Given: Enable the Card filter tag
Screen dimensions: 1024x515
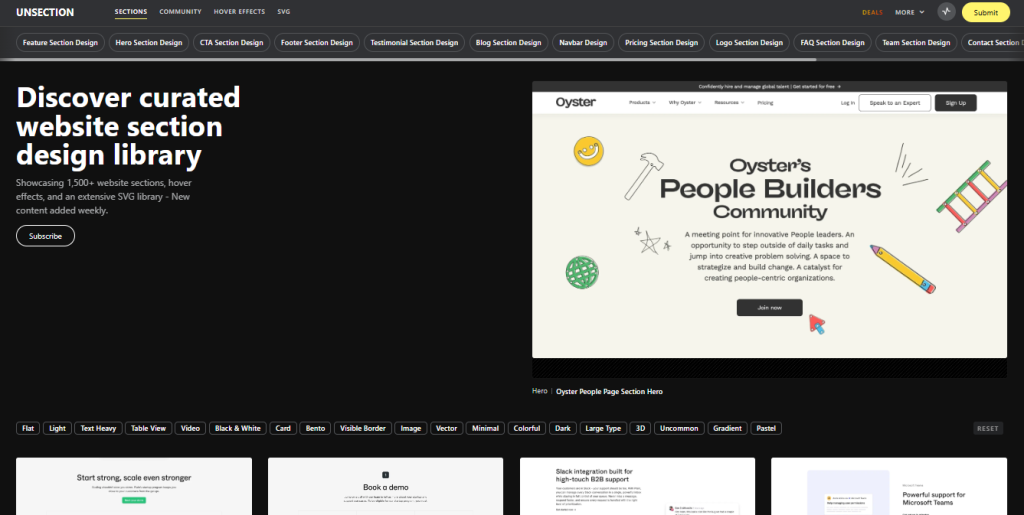Looking at the screenshot, I should pos(283,428).
